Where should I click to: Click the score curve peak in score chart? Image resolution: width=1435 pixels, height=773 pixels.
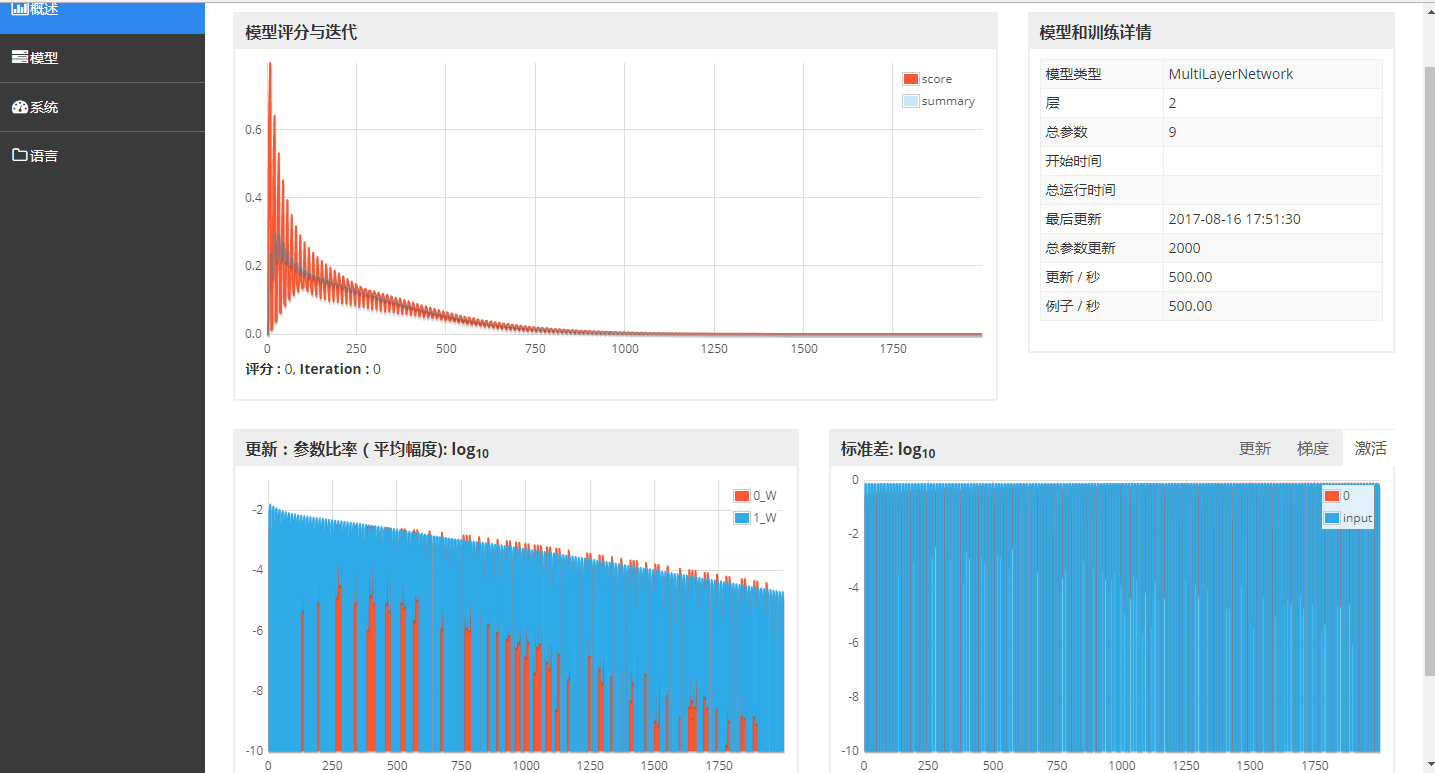(270, 65)
